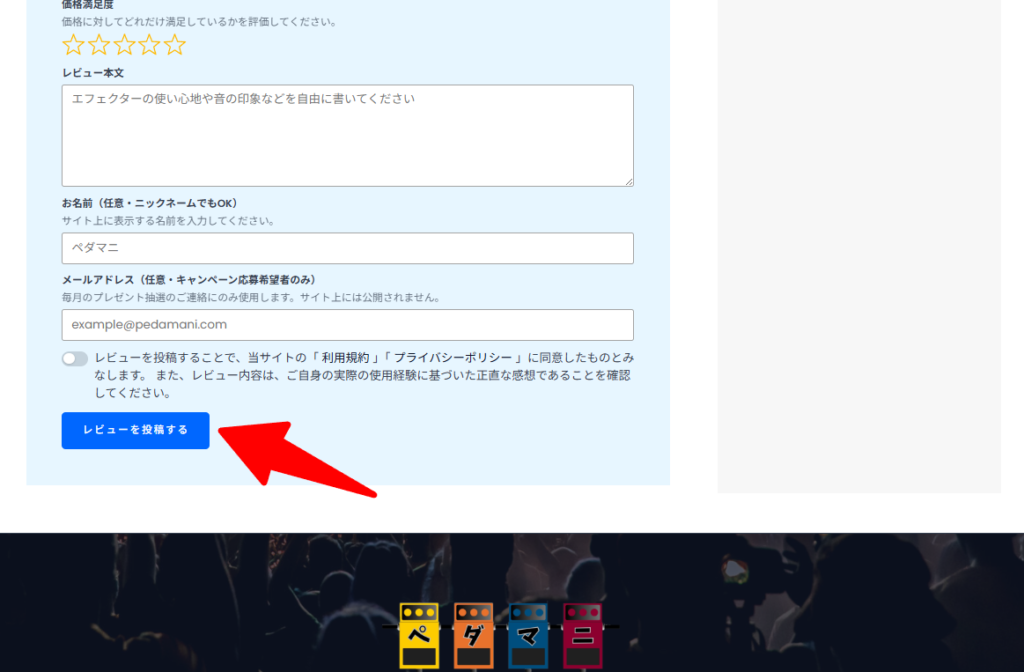Select the third price satisfaction star
The image size is (1024, 672).
[124, 45]
